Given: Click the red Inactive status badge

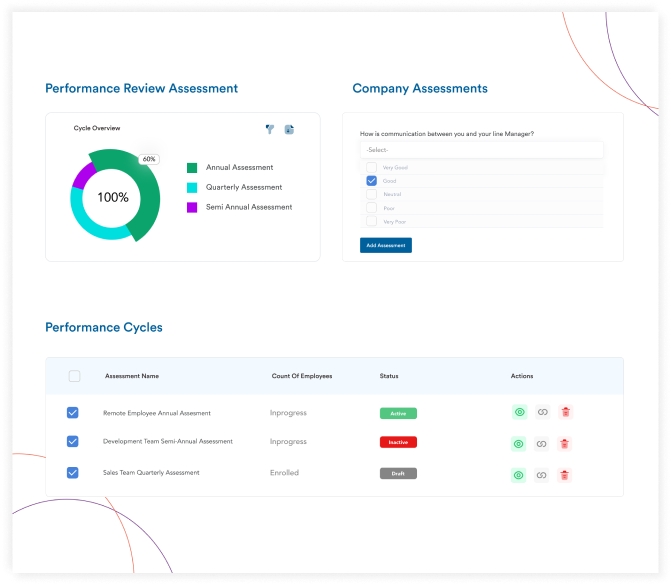Looking at the screenshot, I should click(x=398, y=442).
